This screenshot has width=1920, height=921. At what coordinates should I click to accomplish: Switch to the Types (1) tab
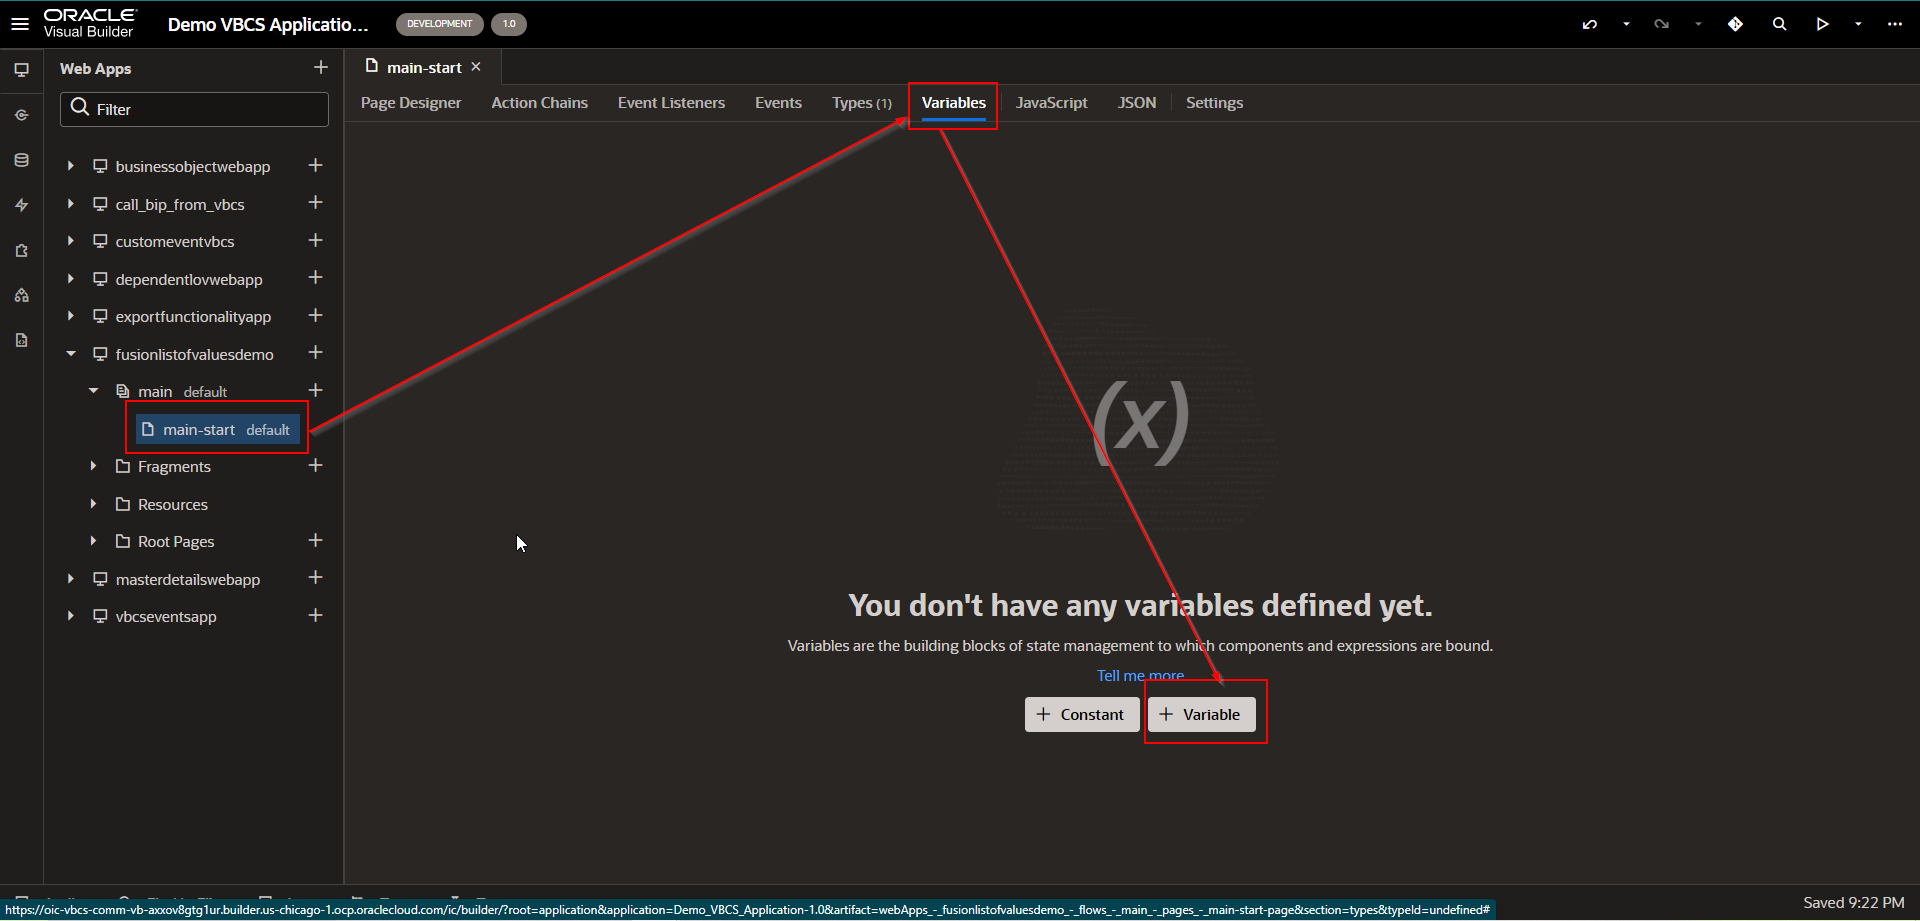[x=861, y=103]
